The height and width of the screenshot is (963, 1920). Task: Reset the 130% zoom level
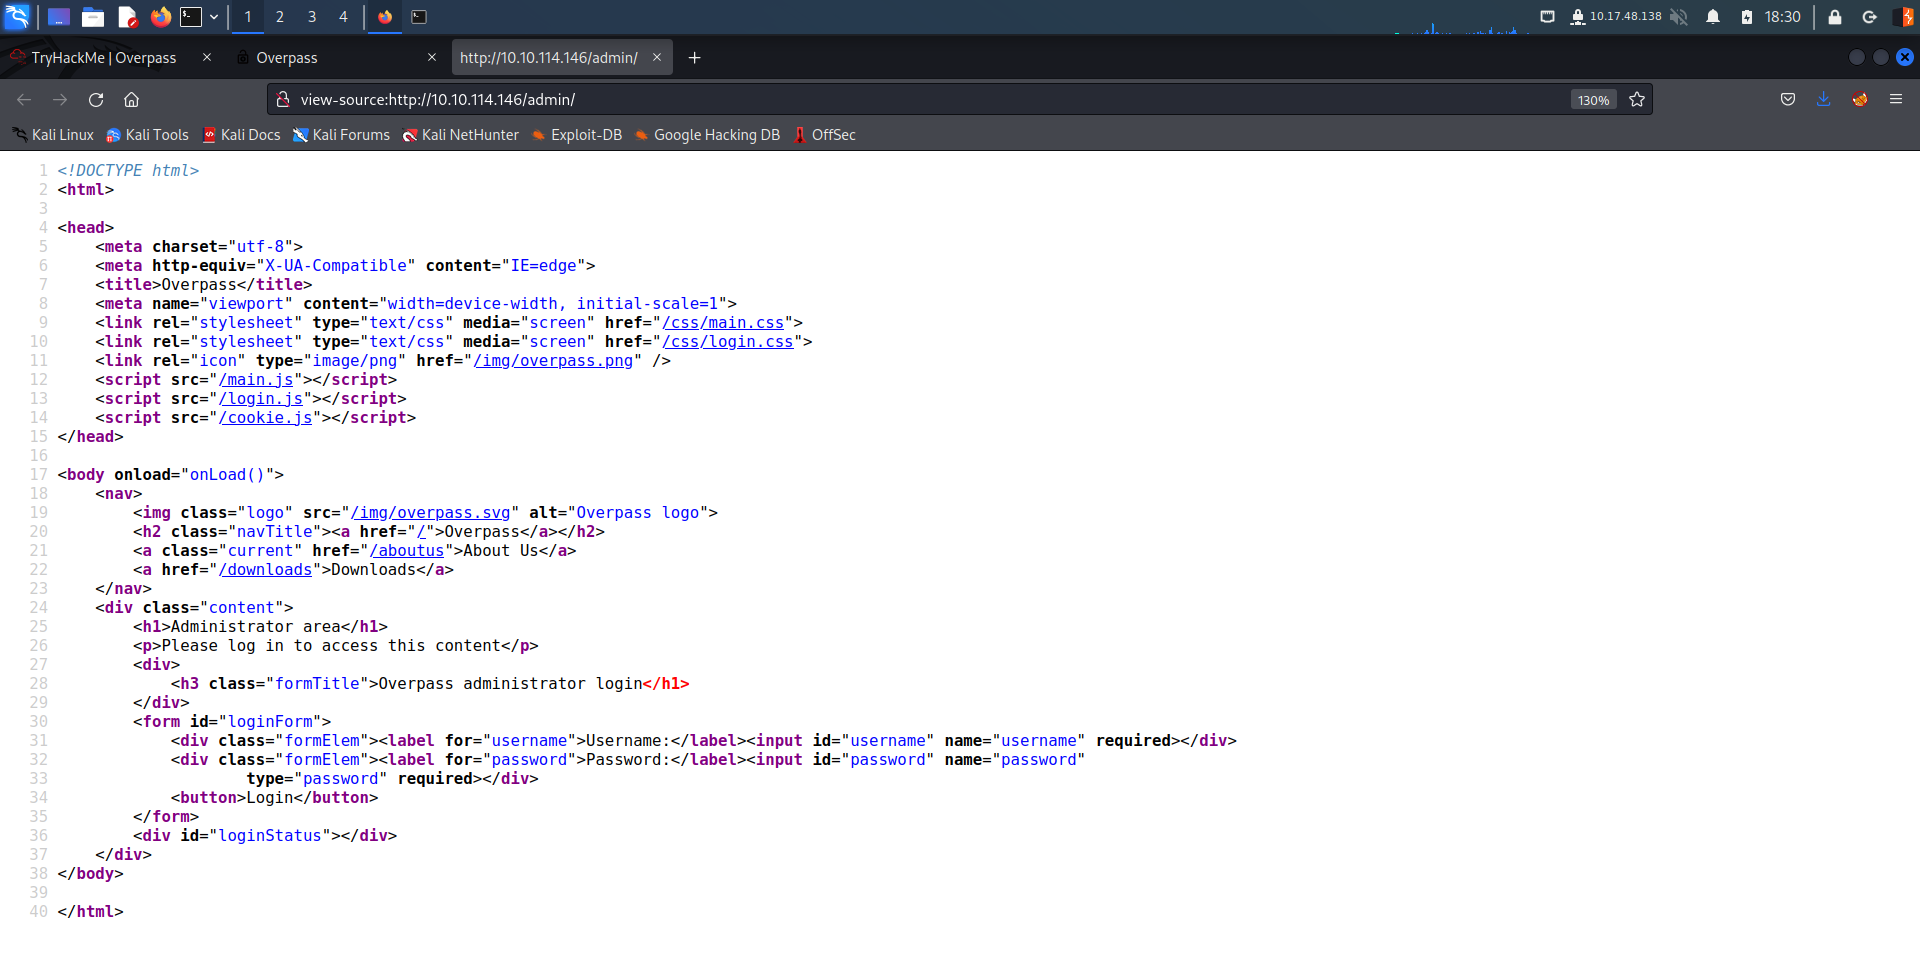pyautogui.click(x=1593, y=100)
